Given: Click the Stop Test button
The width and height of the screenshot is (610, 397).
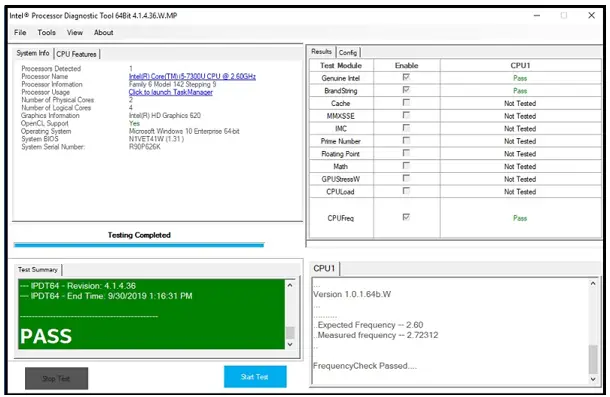Looking at the screenshot, I should 56,378.
